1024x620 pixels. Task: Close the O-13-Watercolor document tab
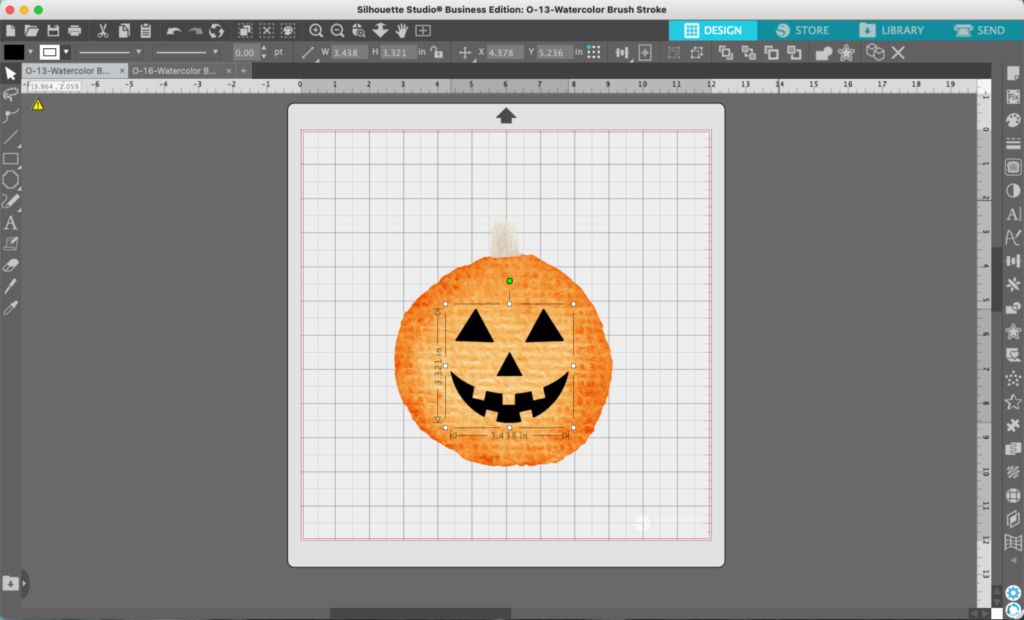(x=123, y=71)
